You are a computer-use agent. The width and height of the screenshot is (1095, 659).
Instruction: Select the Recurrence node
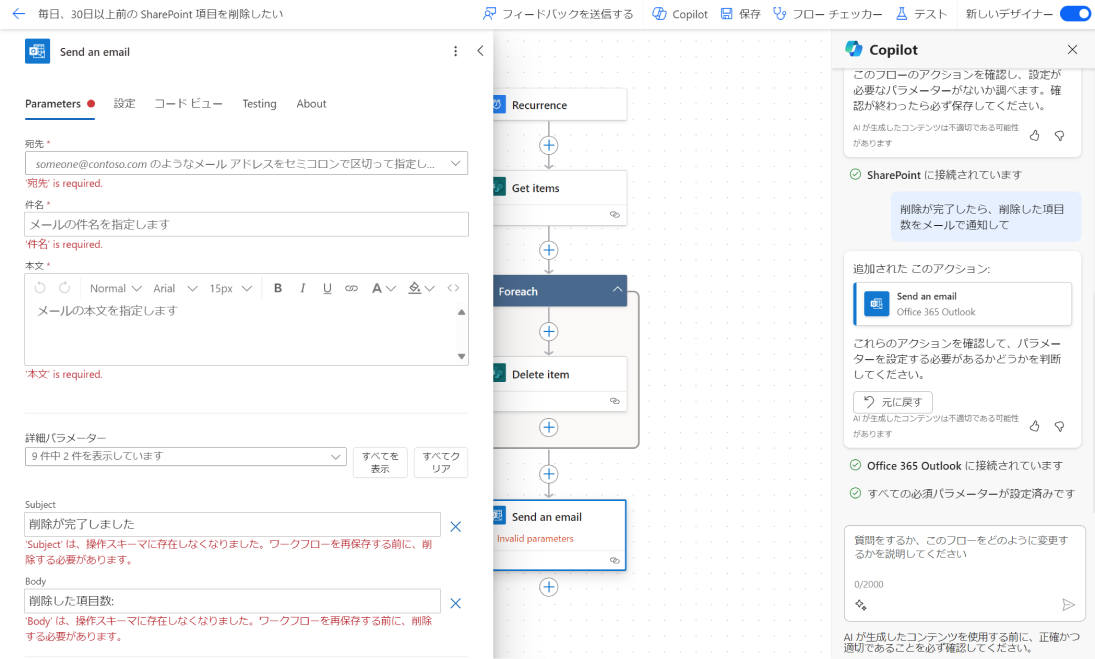tap(560, 105)
